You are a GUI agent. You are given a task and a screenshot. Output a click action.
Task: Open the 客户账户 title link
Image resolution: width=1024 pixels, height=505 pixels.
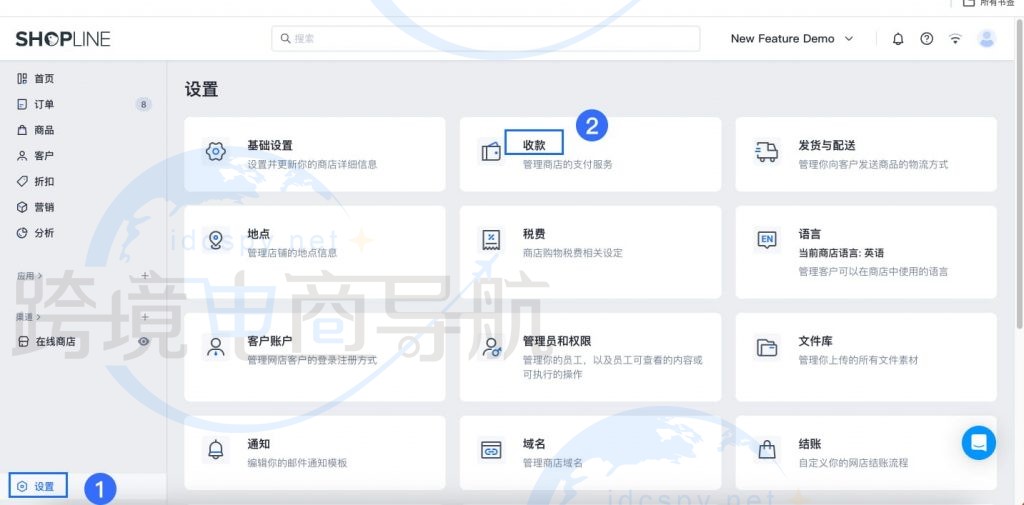tap(270, 341)
